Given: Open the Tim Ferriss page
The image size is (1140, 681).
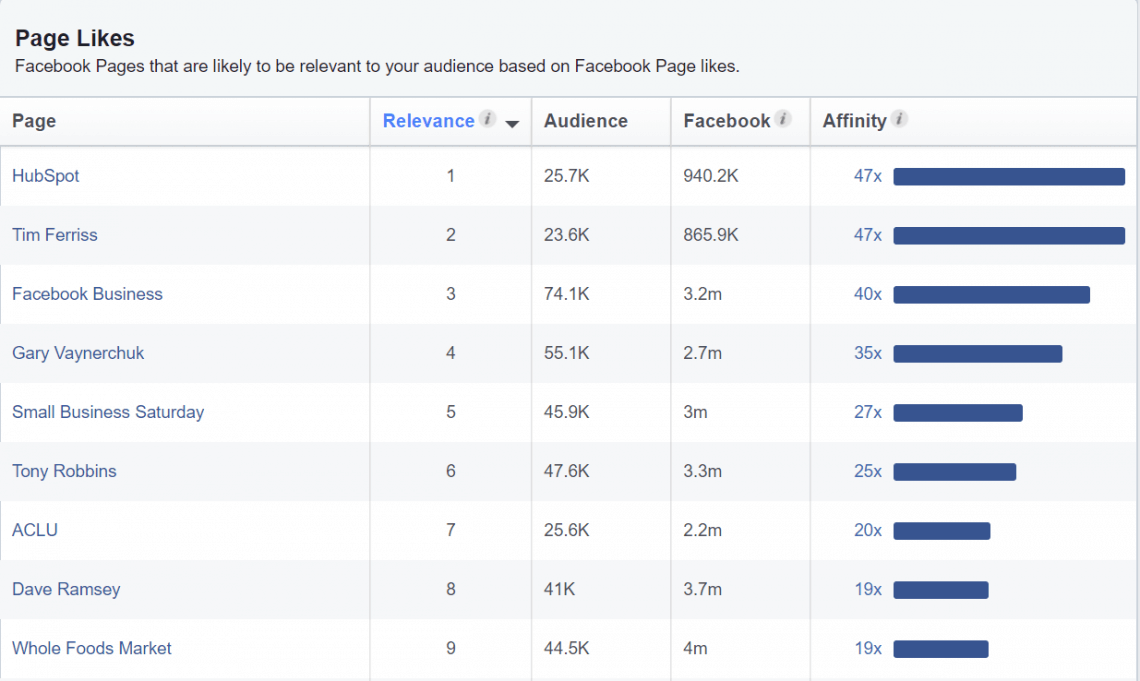Looking at the screenshot, I should [x=54, y=235].
